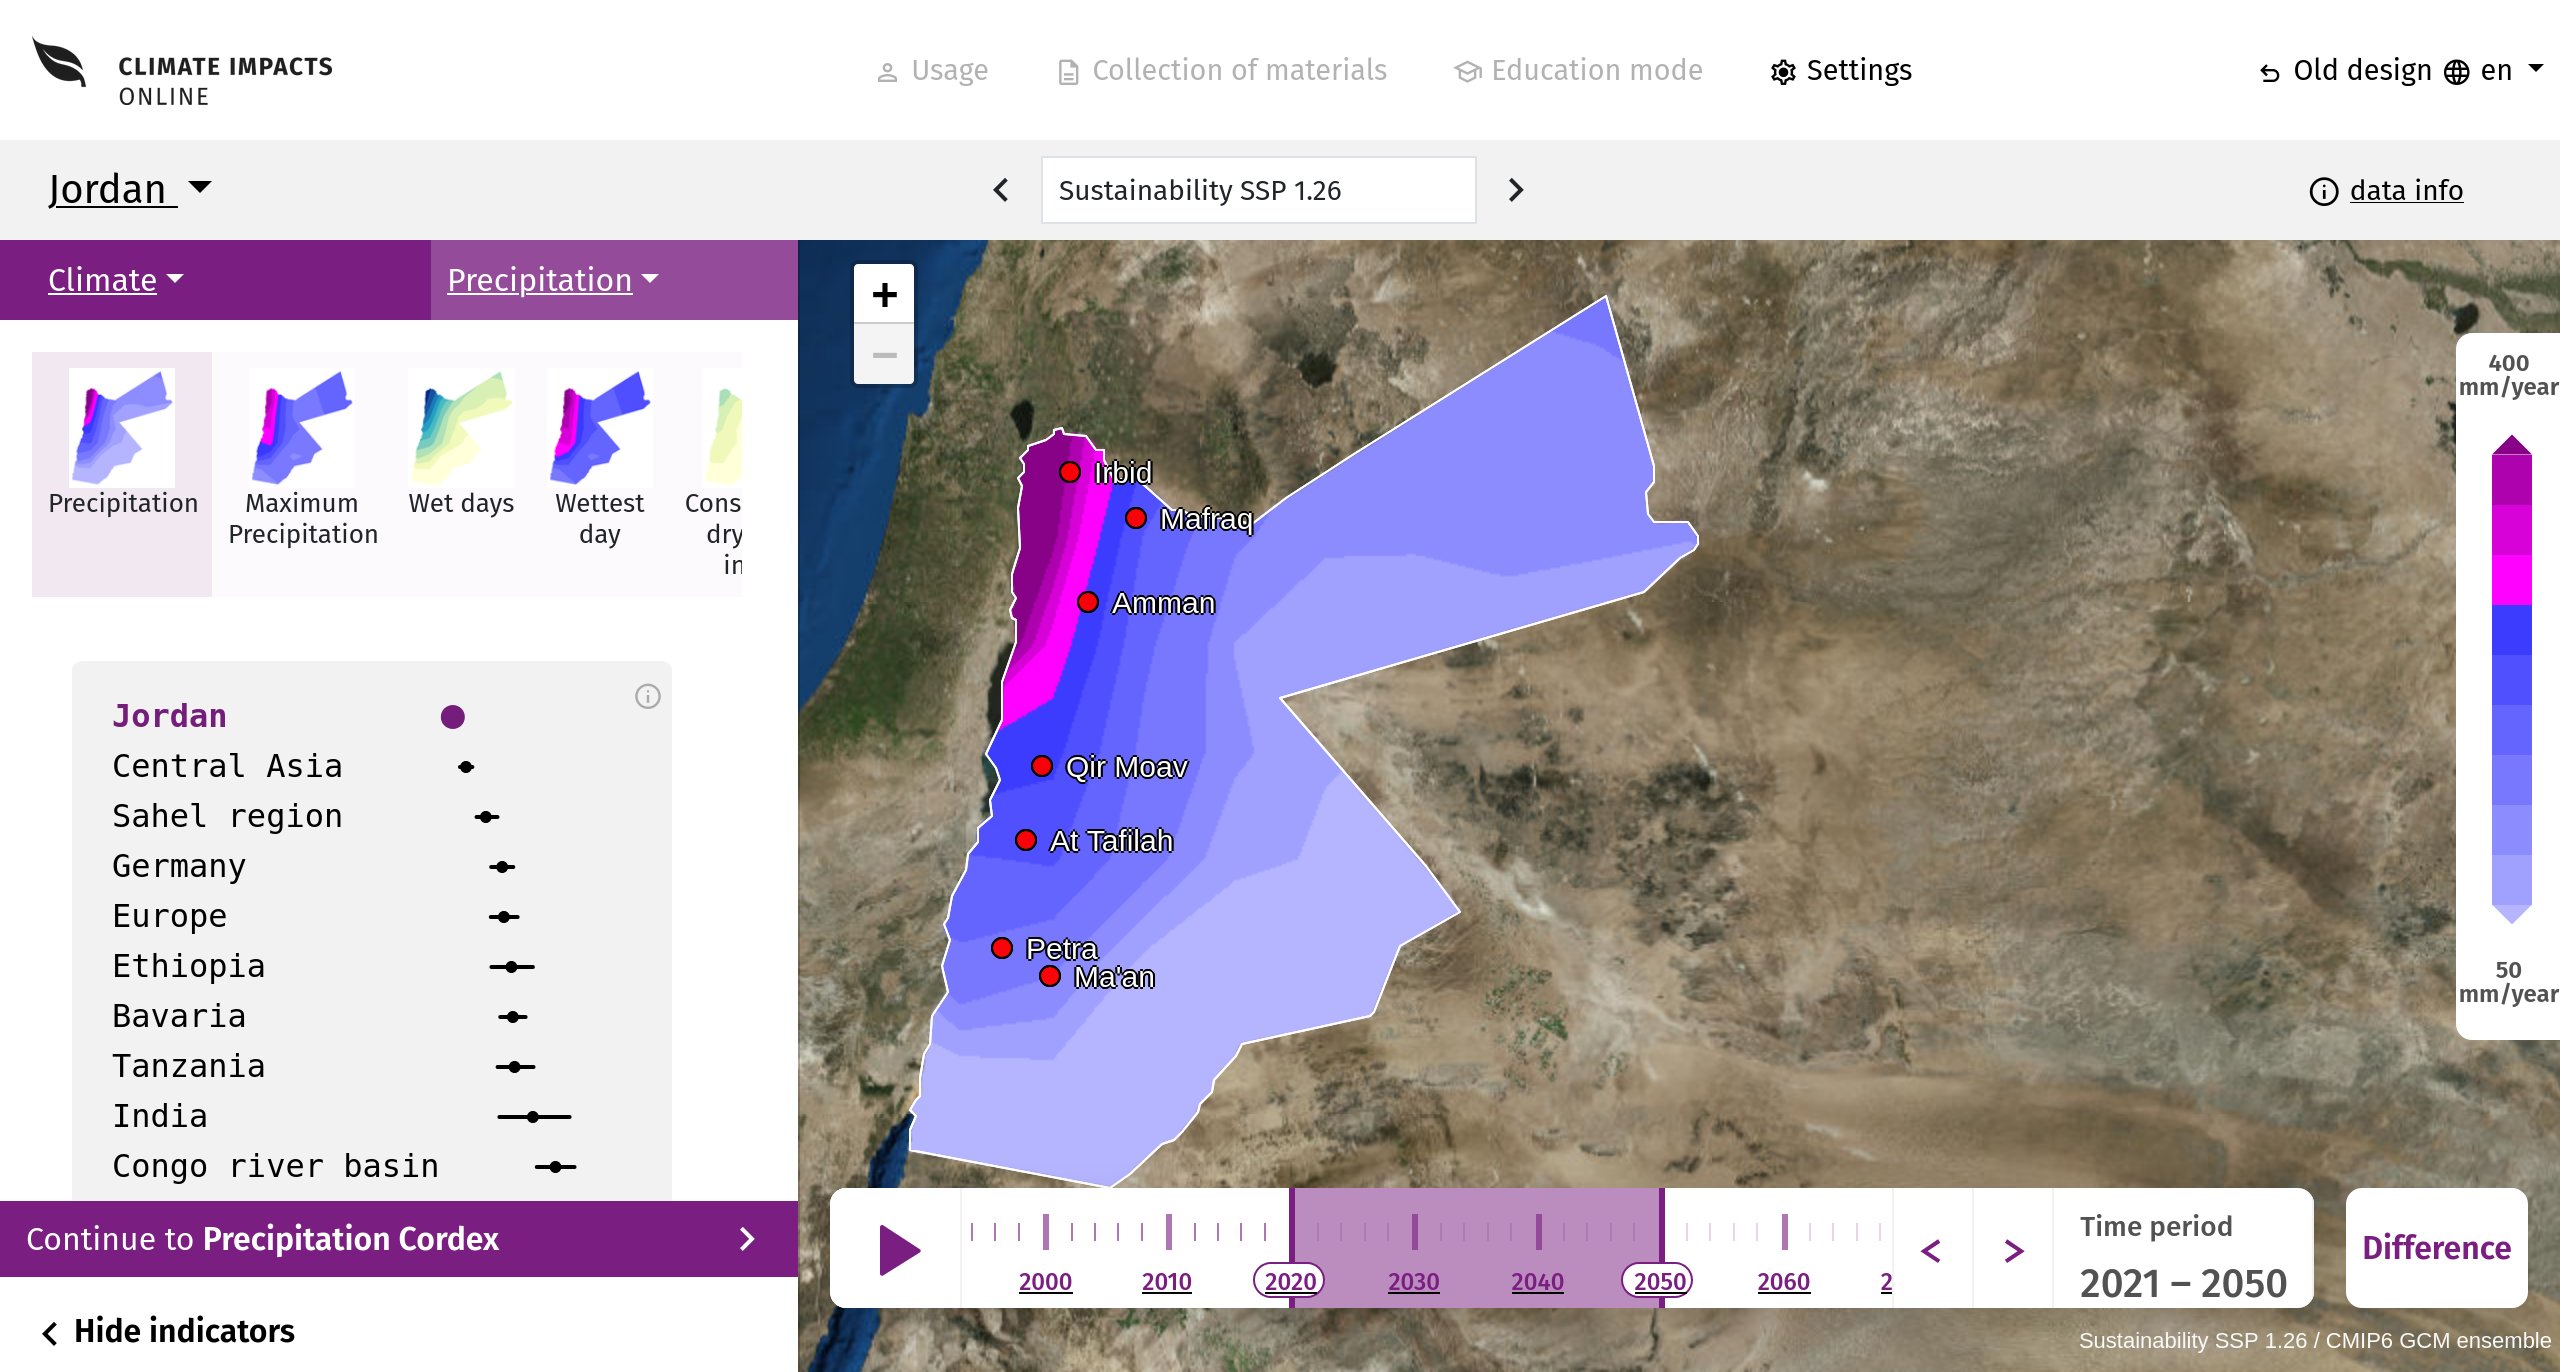This screenshot has width=2560, height=1372.
Task: Select the Wet days indicator thumbnail
Action: [461, 444]
